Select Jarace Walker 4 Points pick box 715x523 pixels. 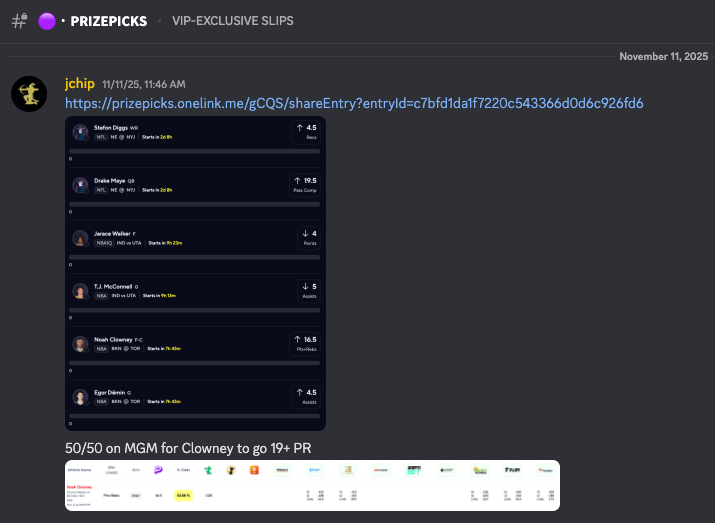point(306,238)
